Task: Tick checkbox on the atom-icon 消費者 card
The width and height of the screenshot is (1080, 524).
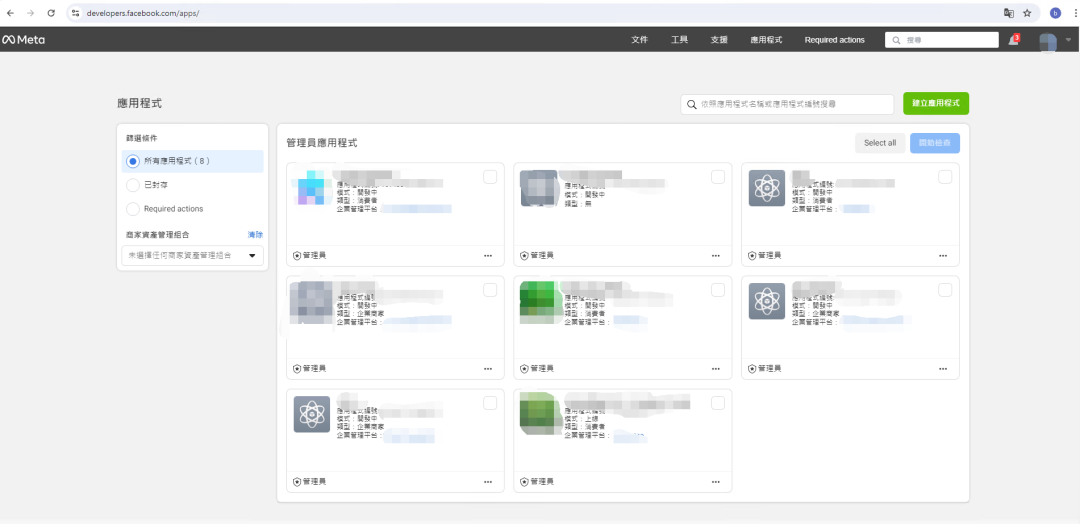Action: point(945,177)
